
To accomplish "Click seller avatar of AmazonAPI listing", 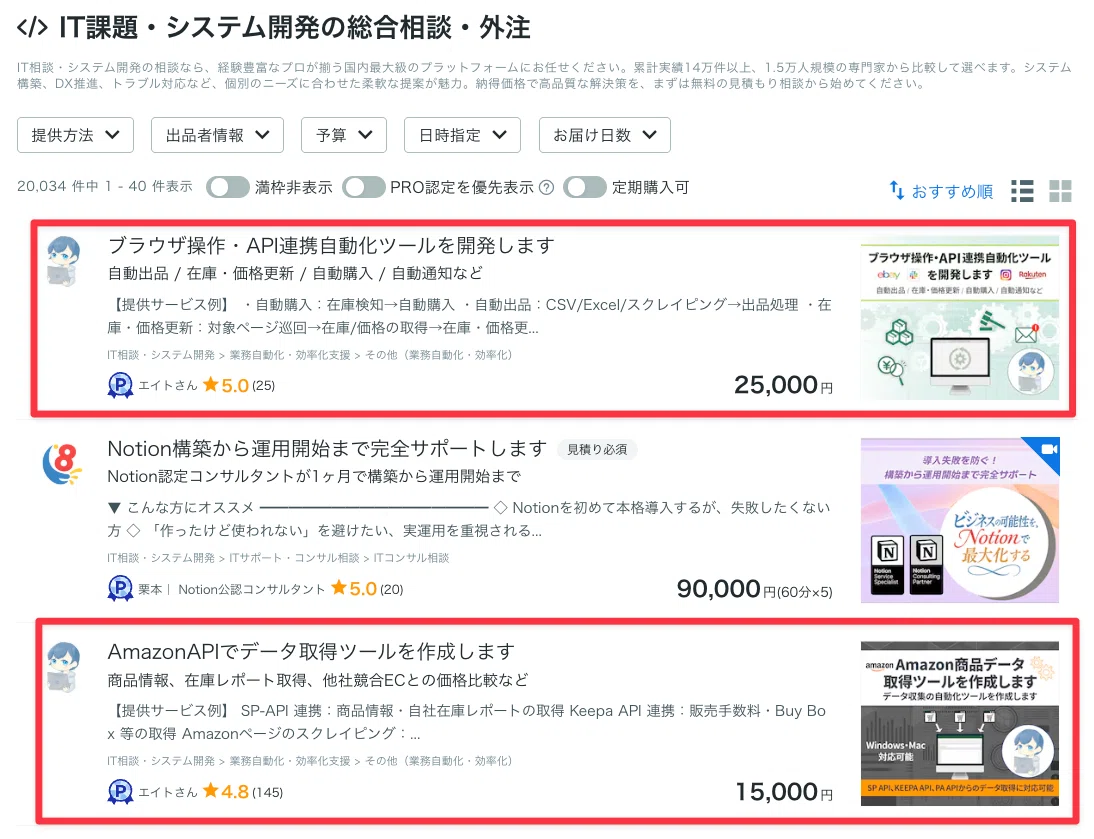I will [63, 667].
